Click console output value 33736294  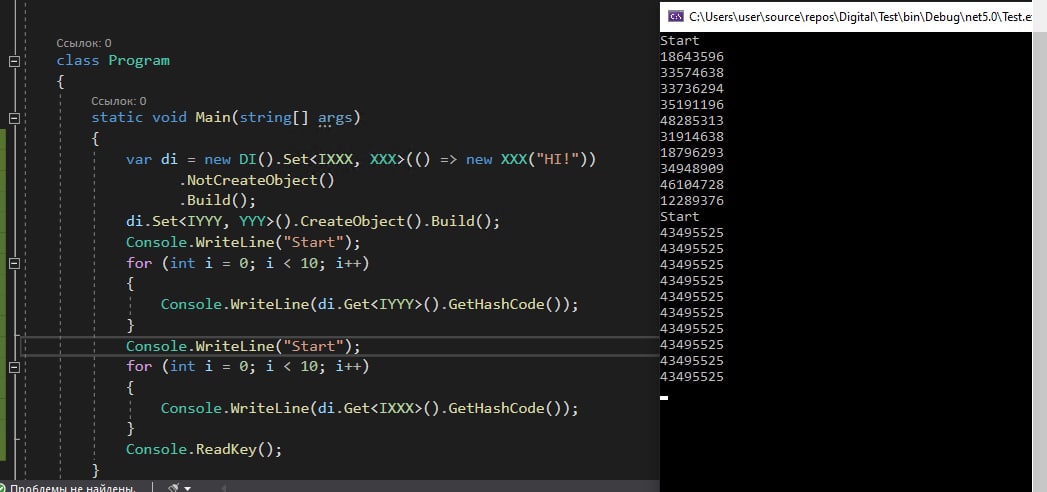692,89
